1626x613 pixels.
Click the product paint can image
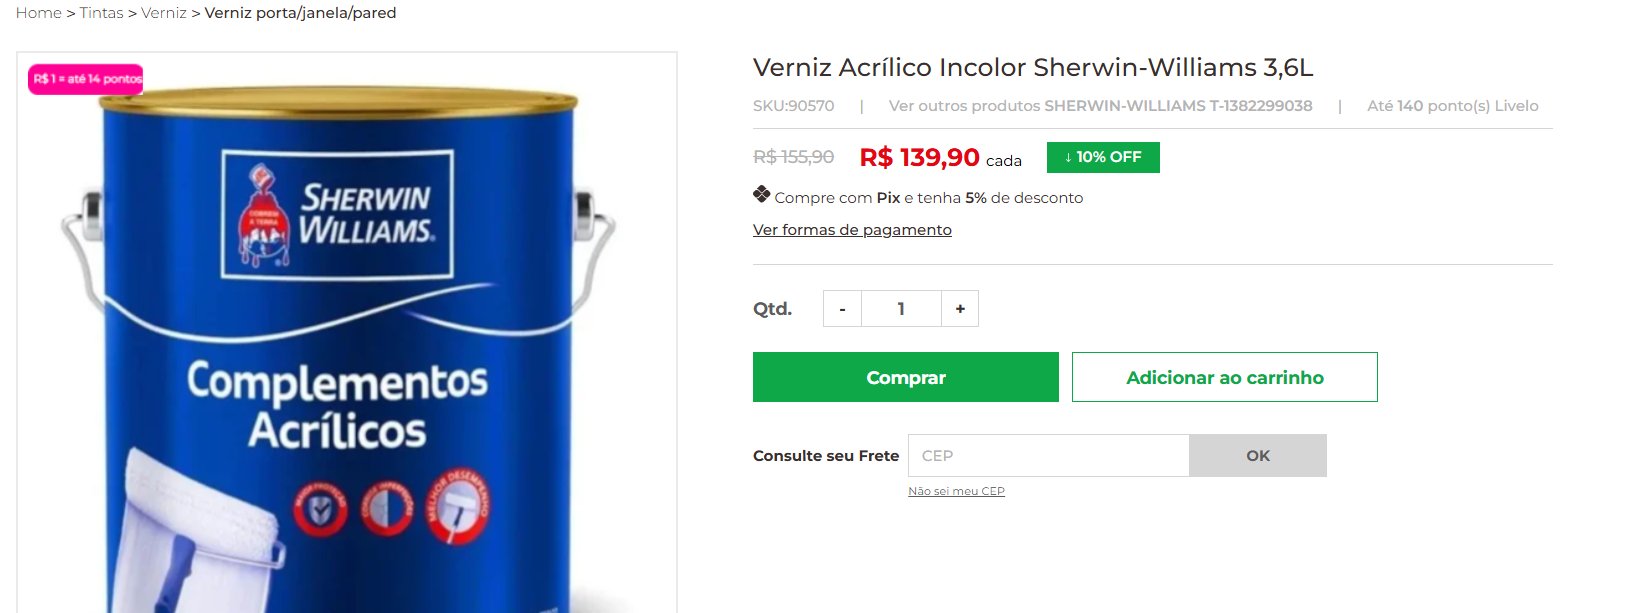click(347, 340)
